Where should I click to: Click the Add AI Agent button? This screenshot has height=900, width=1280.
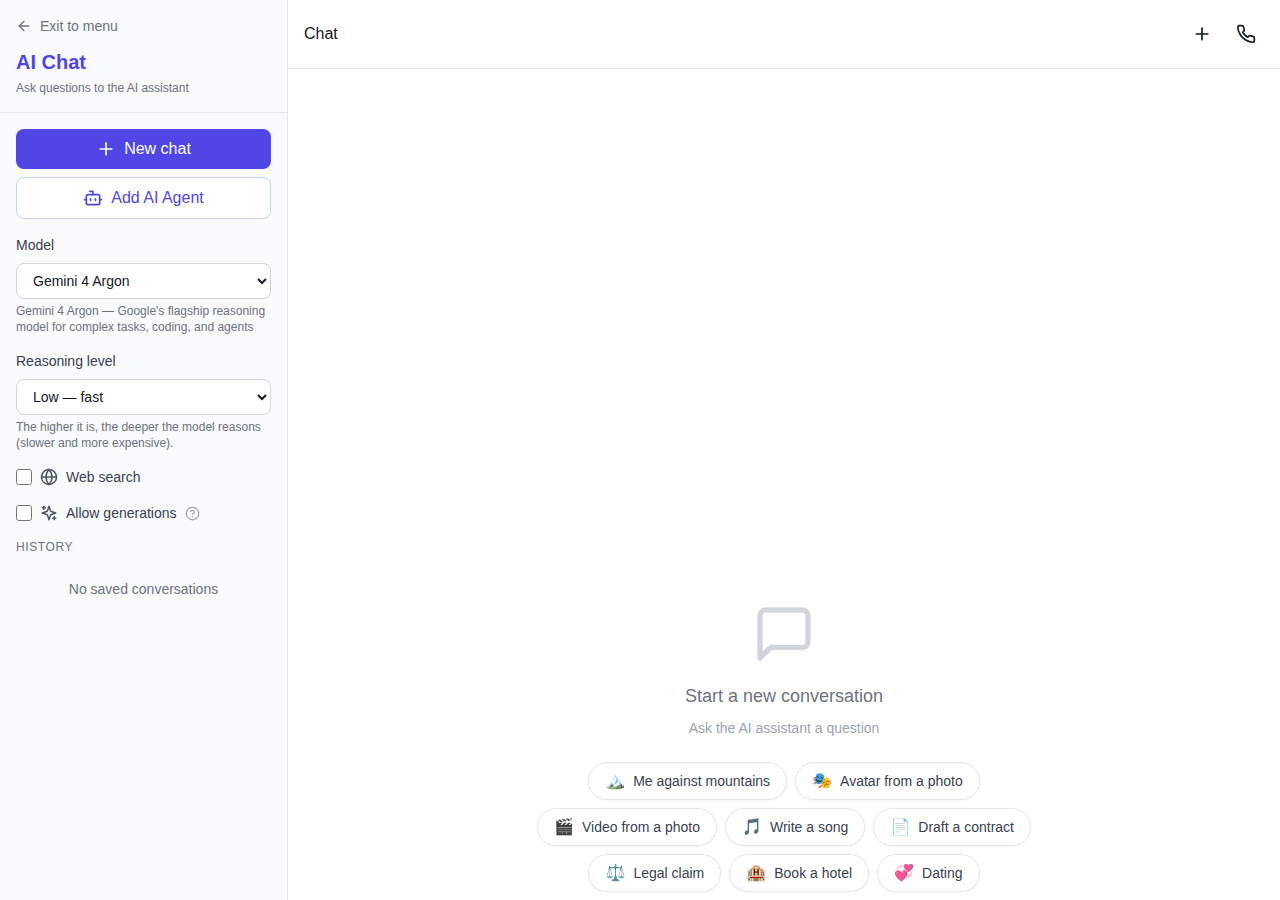[x=143, y=198]
